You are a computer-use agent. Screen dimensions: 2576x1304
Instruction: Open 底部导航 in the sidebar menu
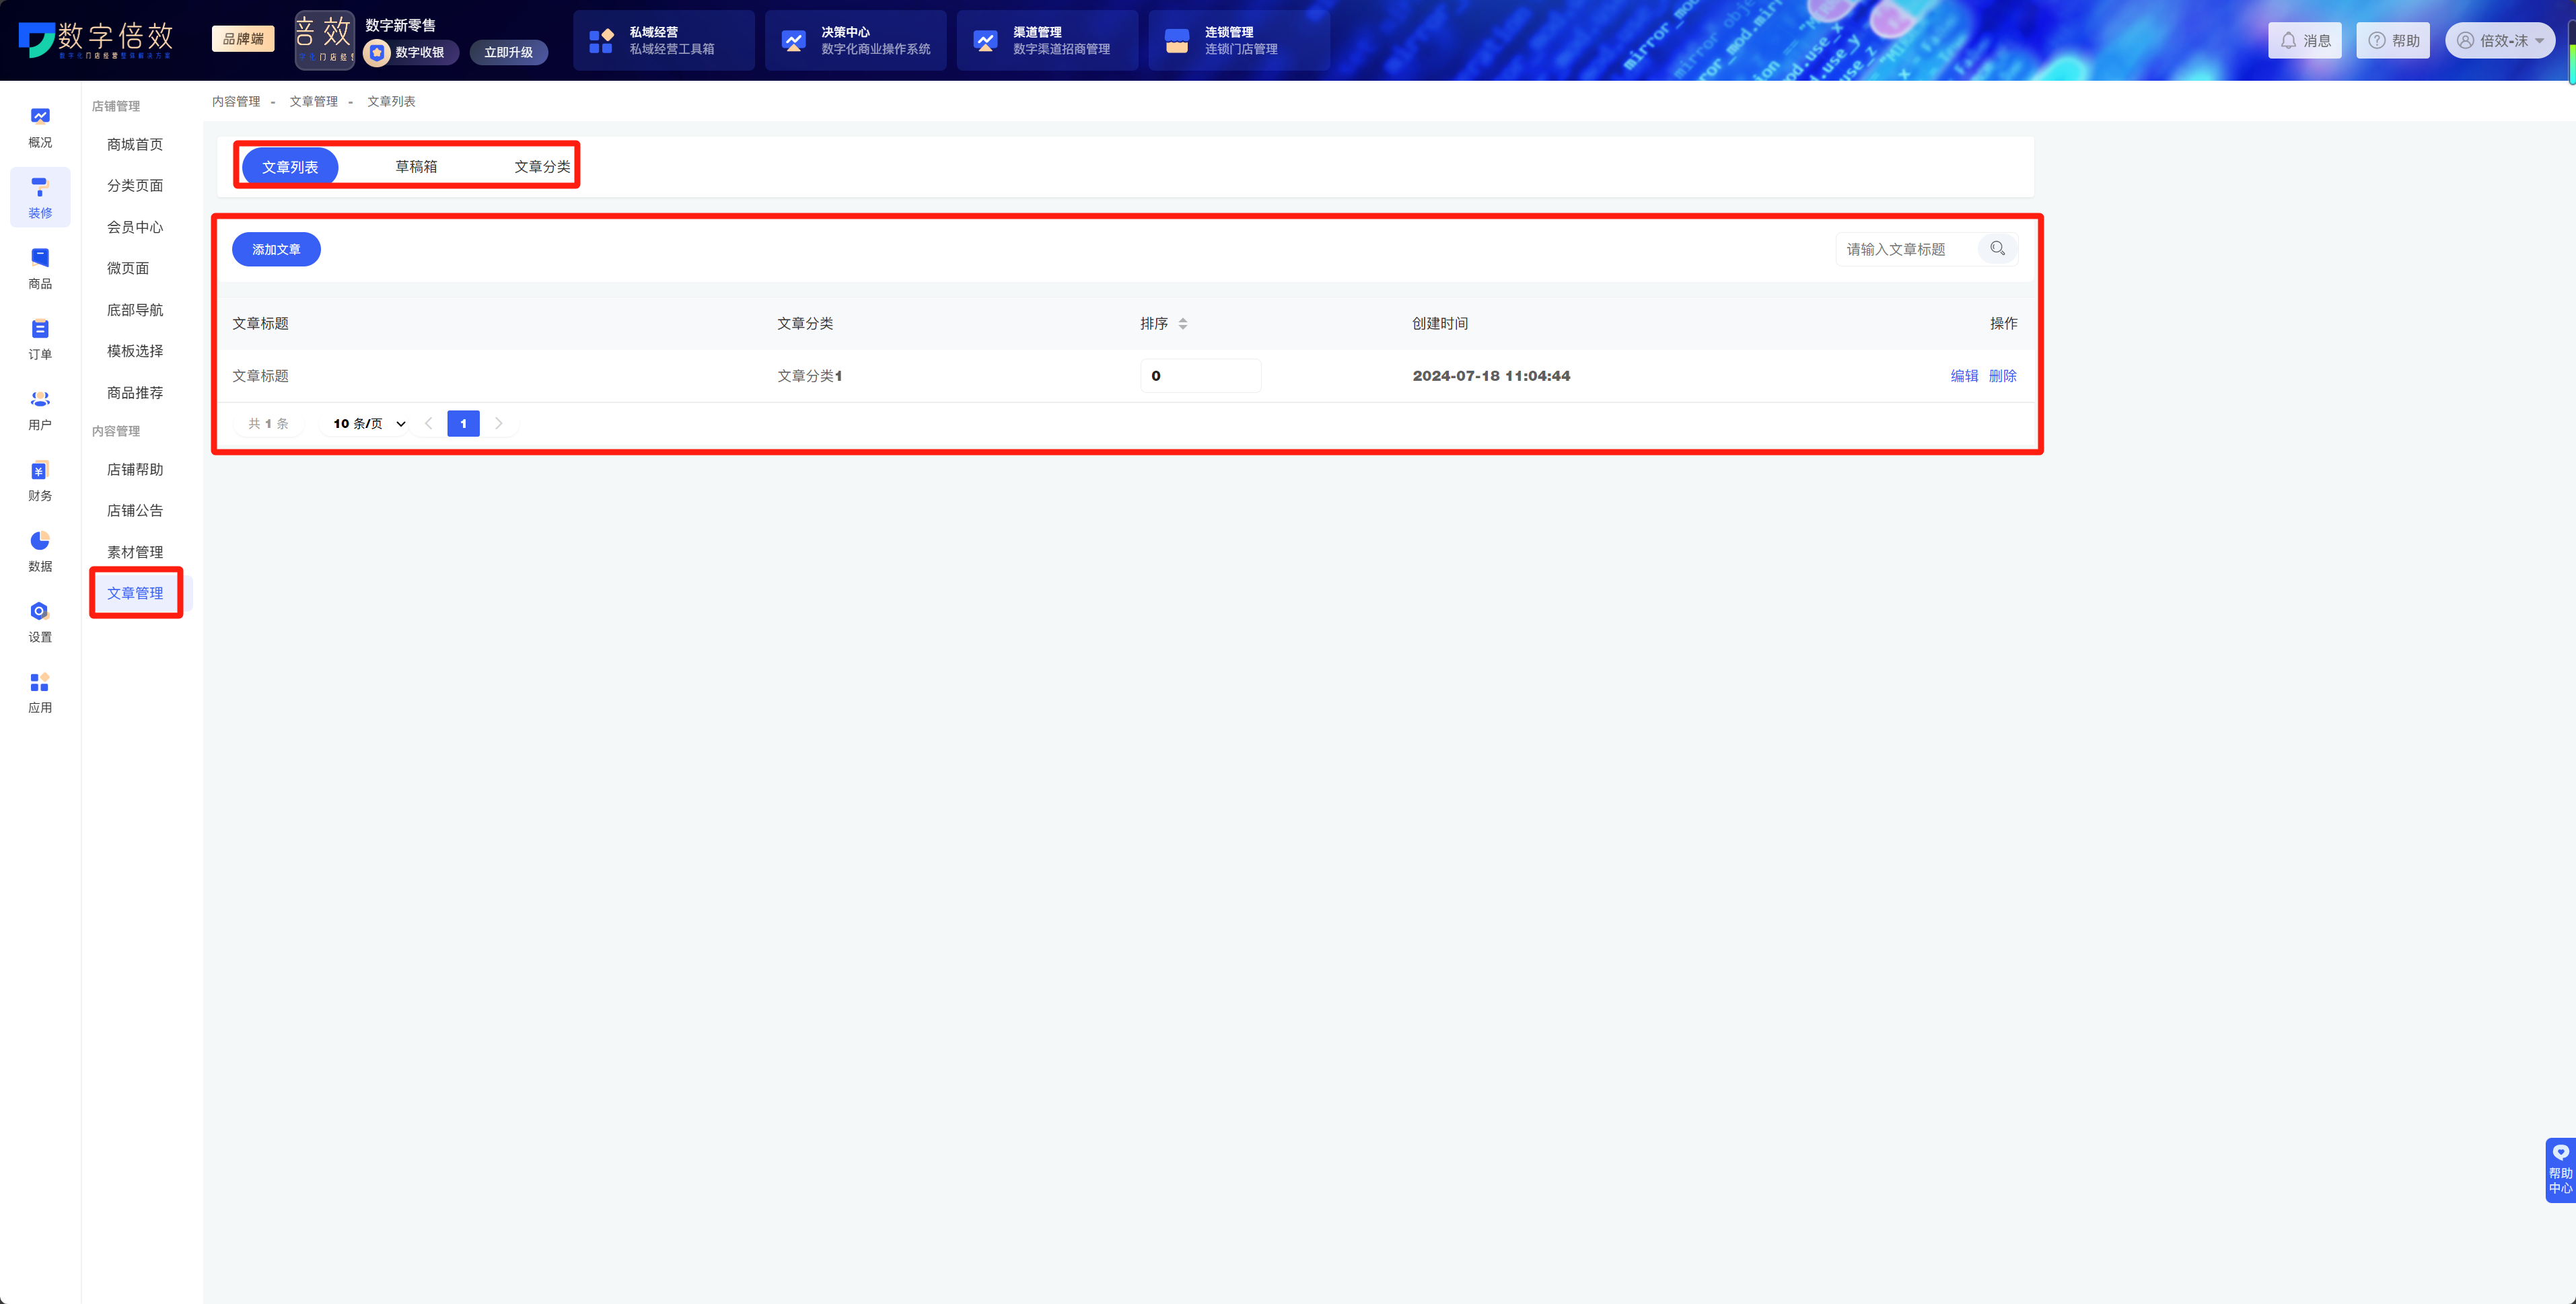(x=135, y=310)
